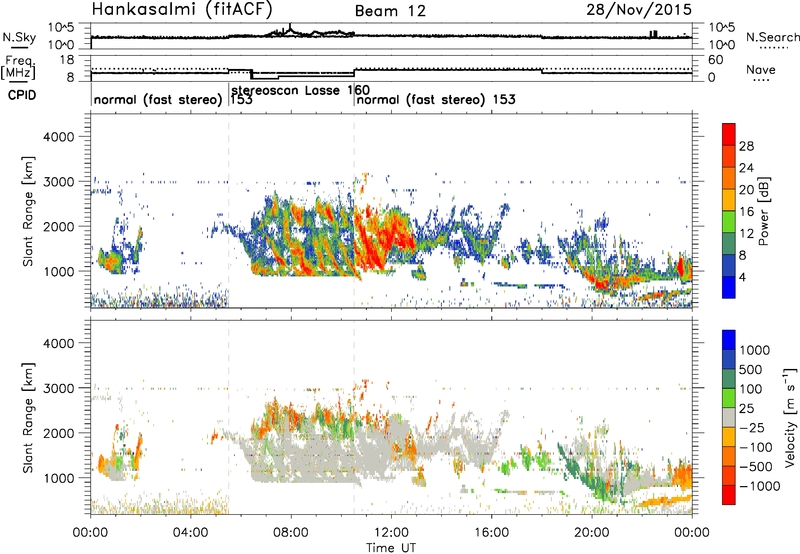This screenshot has width=800, height=554.
Task: Click the 12:00 time tick label
Action: 391,533
